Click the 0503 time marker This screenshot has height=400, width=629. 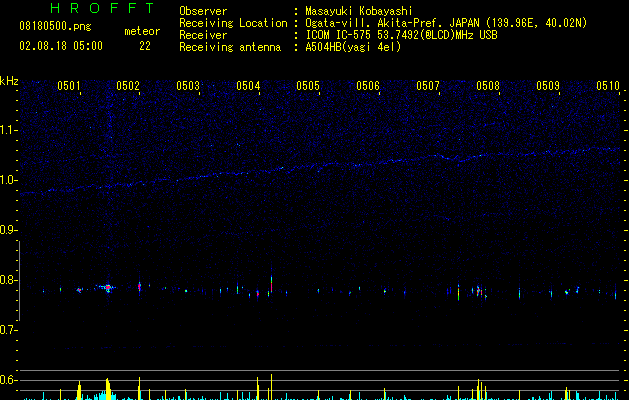(x=188, y=85)
